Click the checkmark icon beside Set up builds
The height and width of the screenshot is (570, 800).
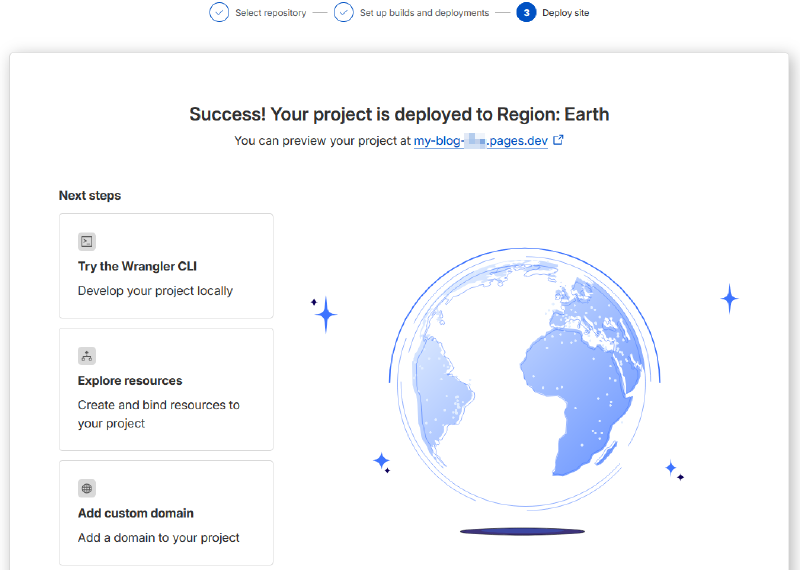pos(344,13)
